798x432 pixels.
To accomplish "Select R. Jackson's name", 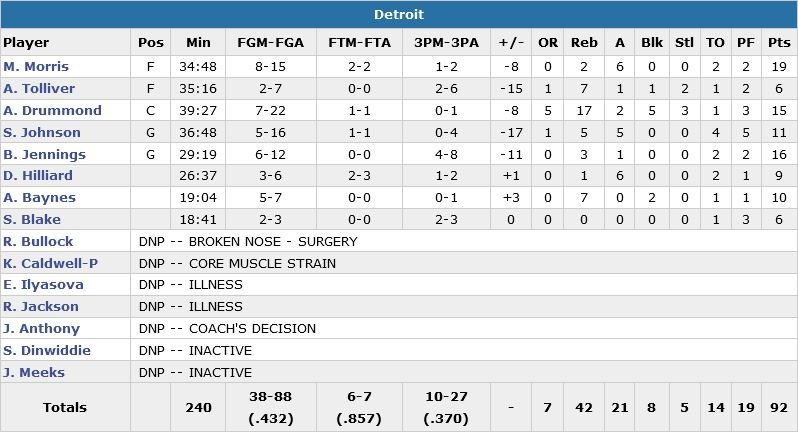I will click(x=40, y=307).
